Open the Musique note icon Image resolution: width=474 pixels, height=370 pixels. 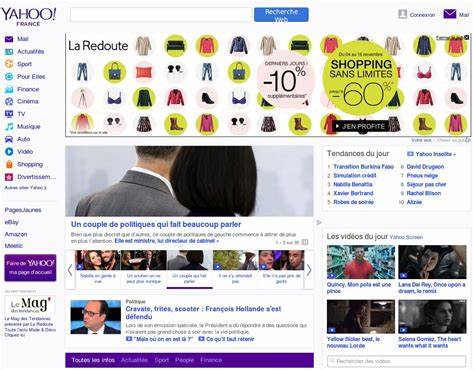tap(9, 127)
